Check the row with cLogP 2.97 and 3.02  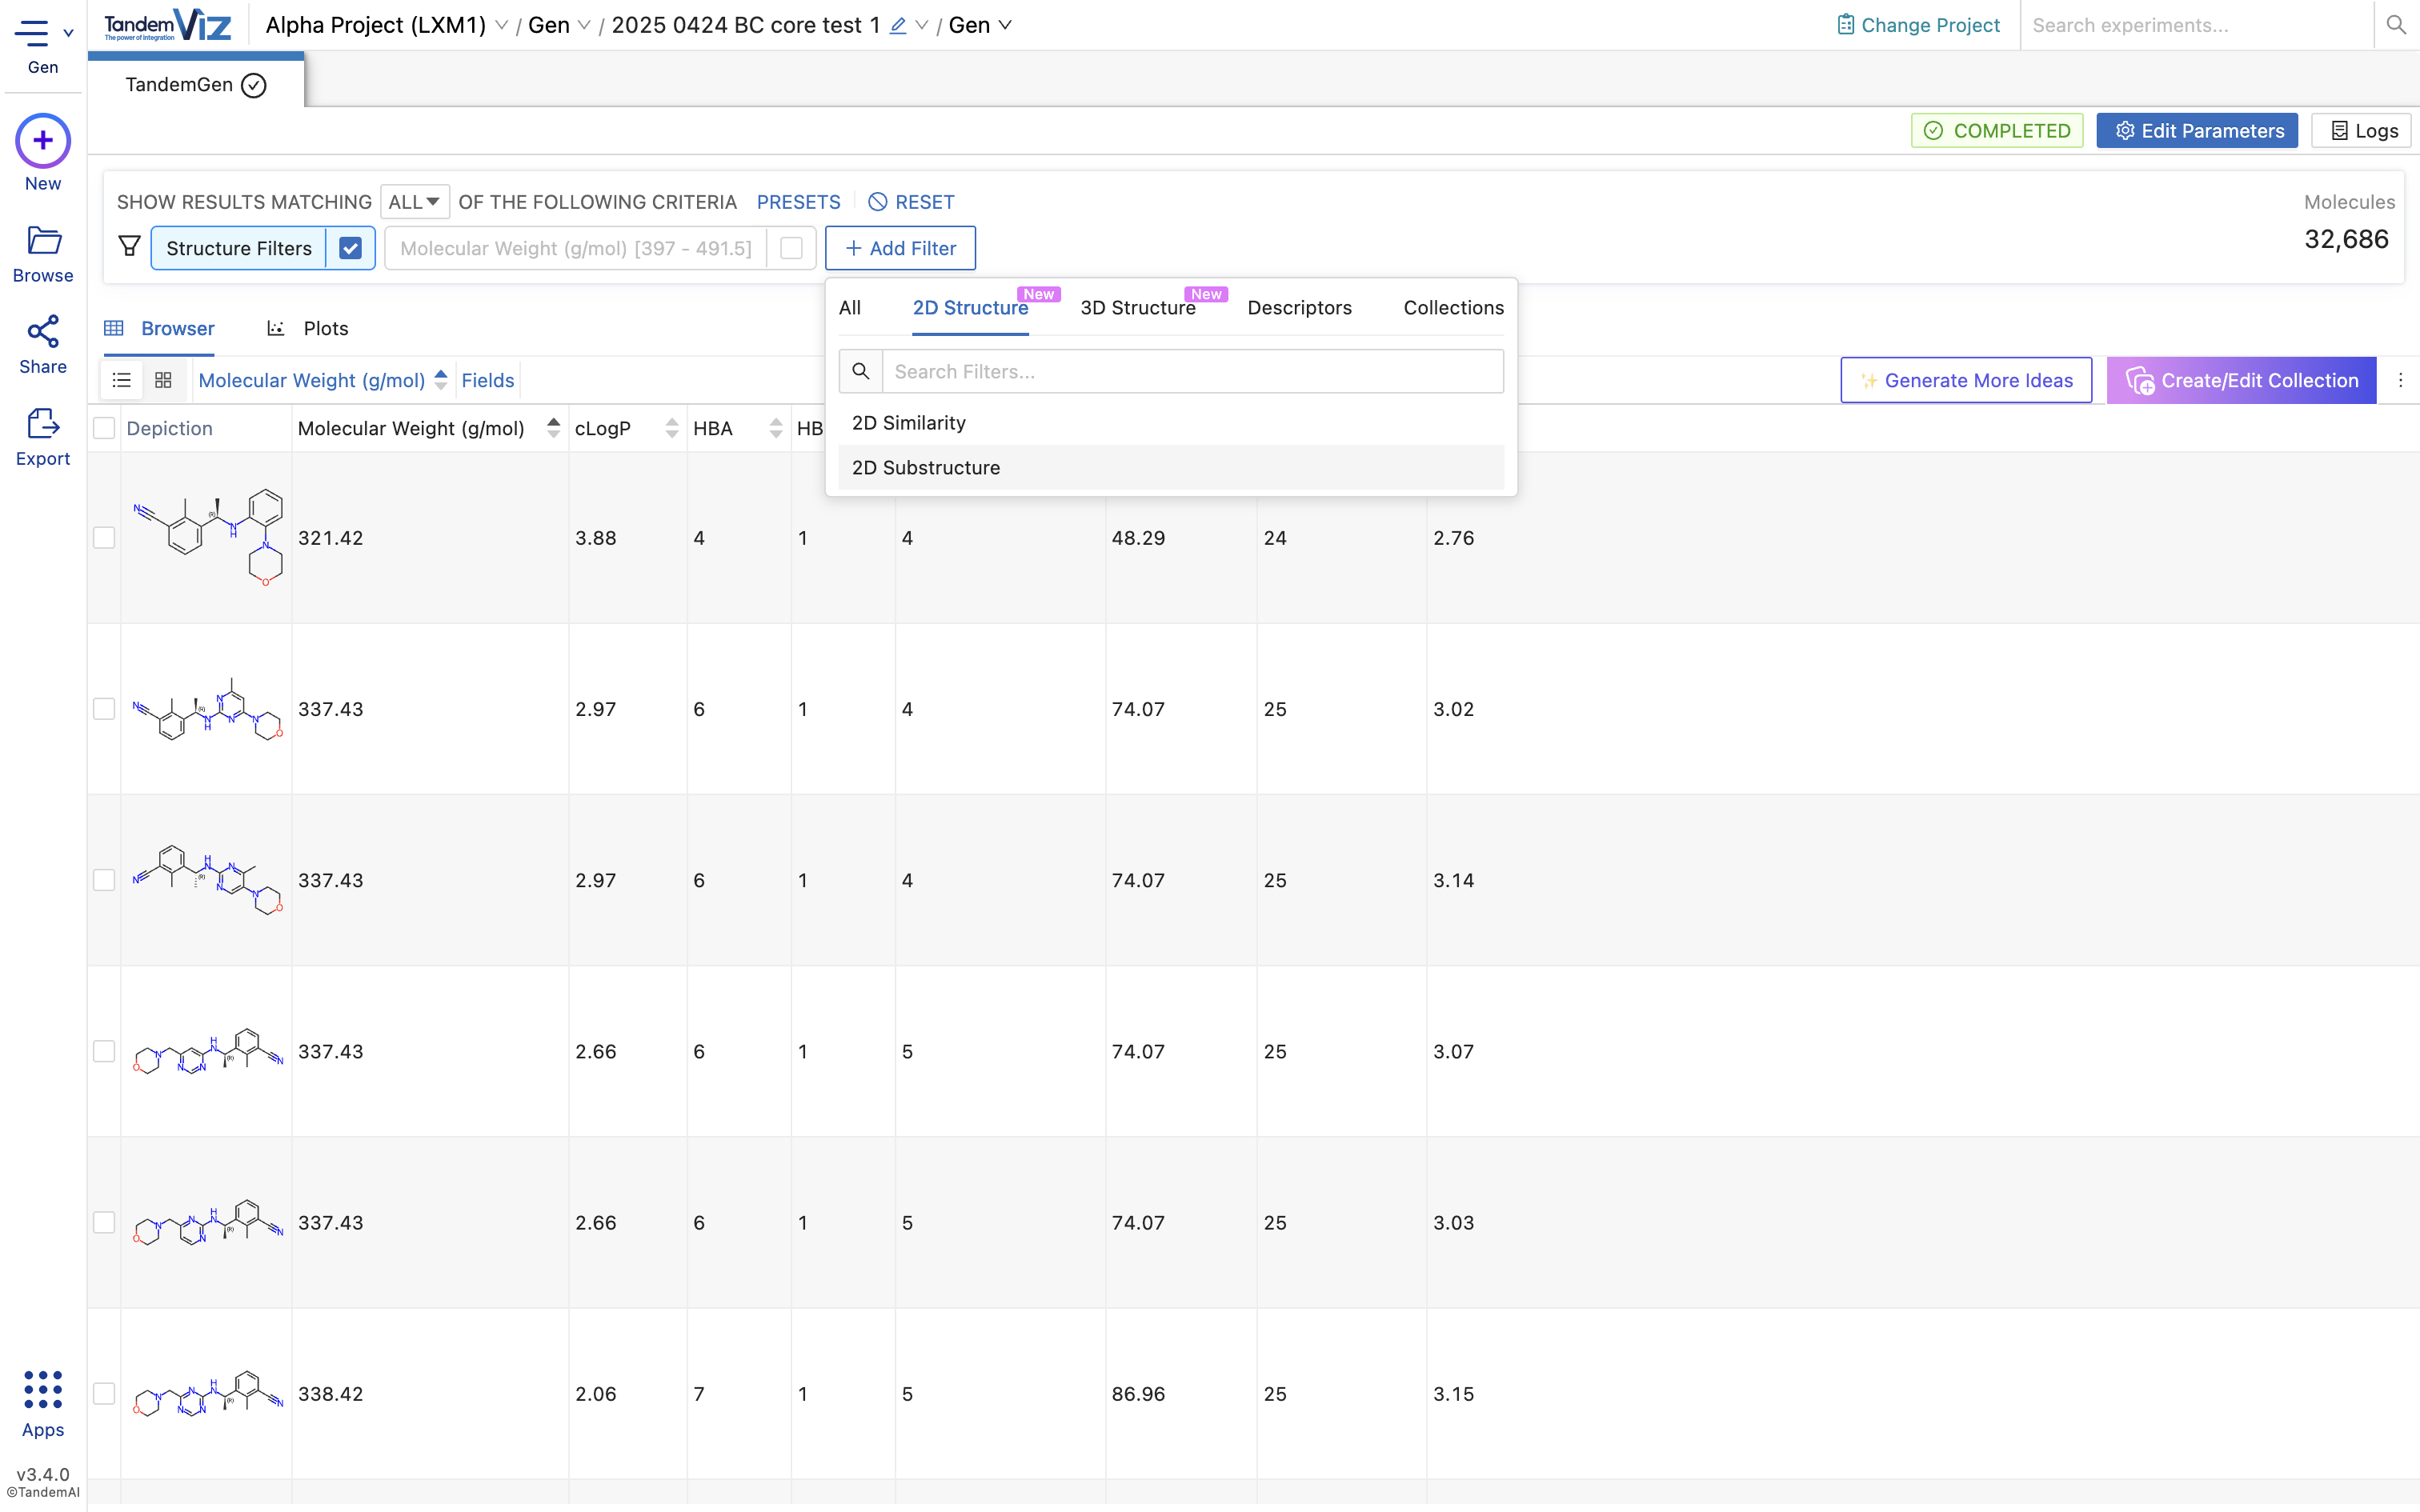pyautogui.click(x=104, y=709)
